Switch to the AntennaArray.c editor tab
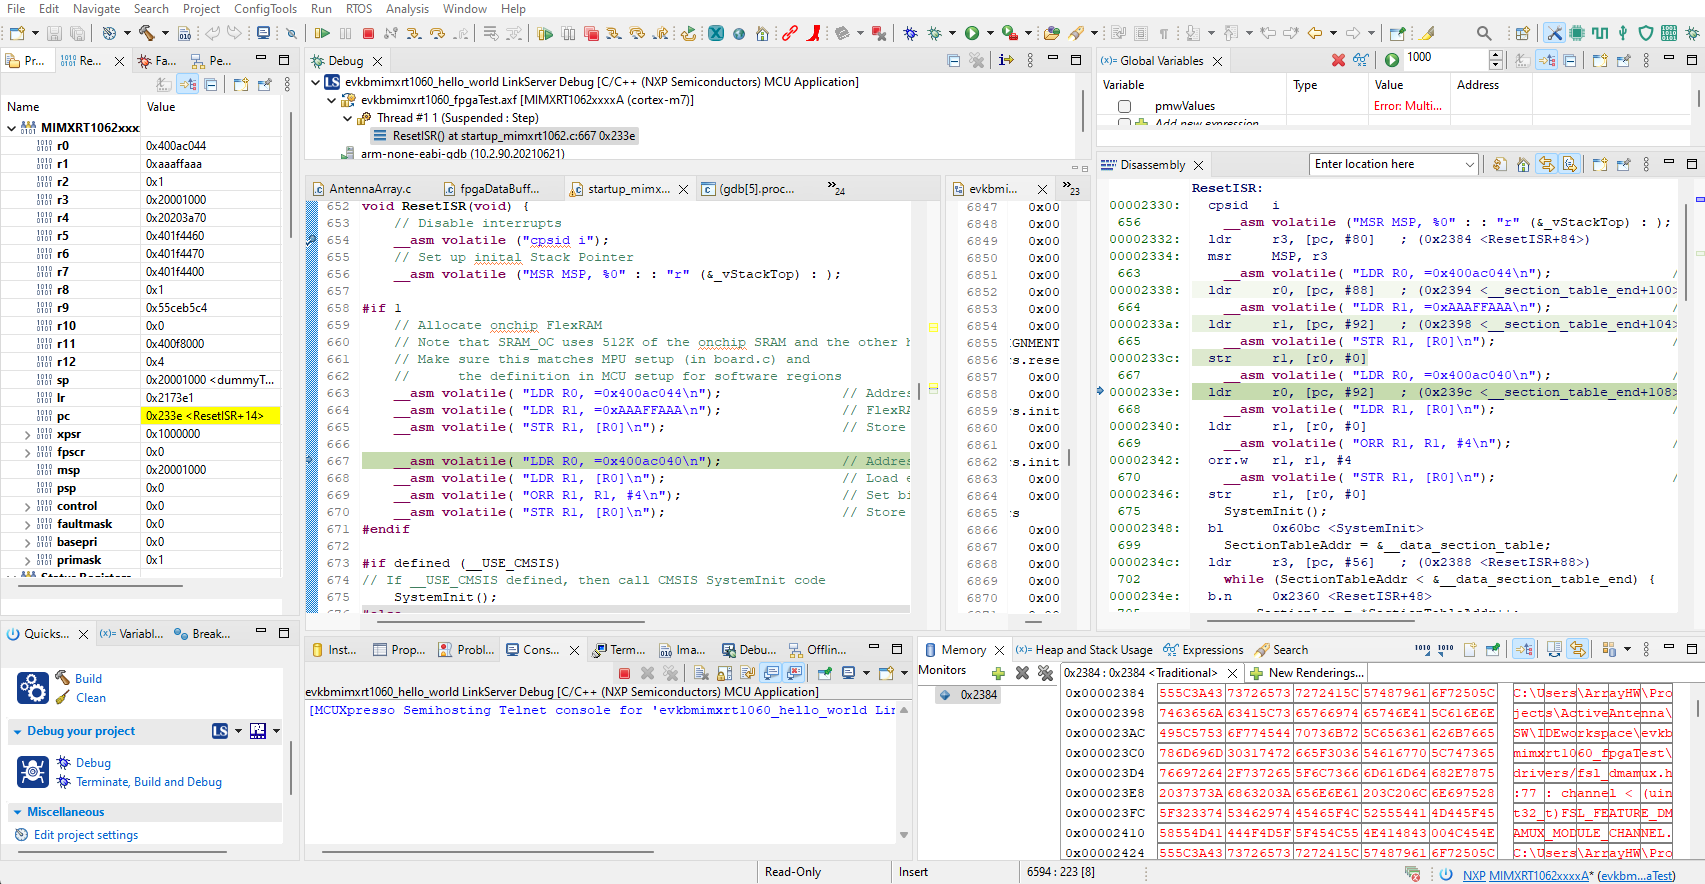This screenshot has height=884, width=1705. click(369, 189)
